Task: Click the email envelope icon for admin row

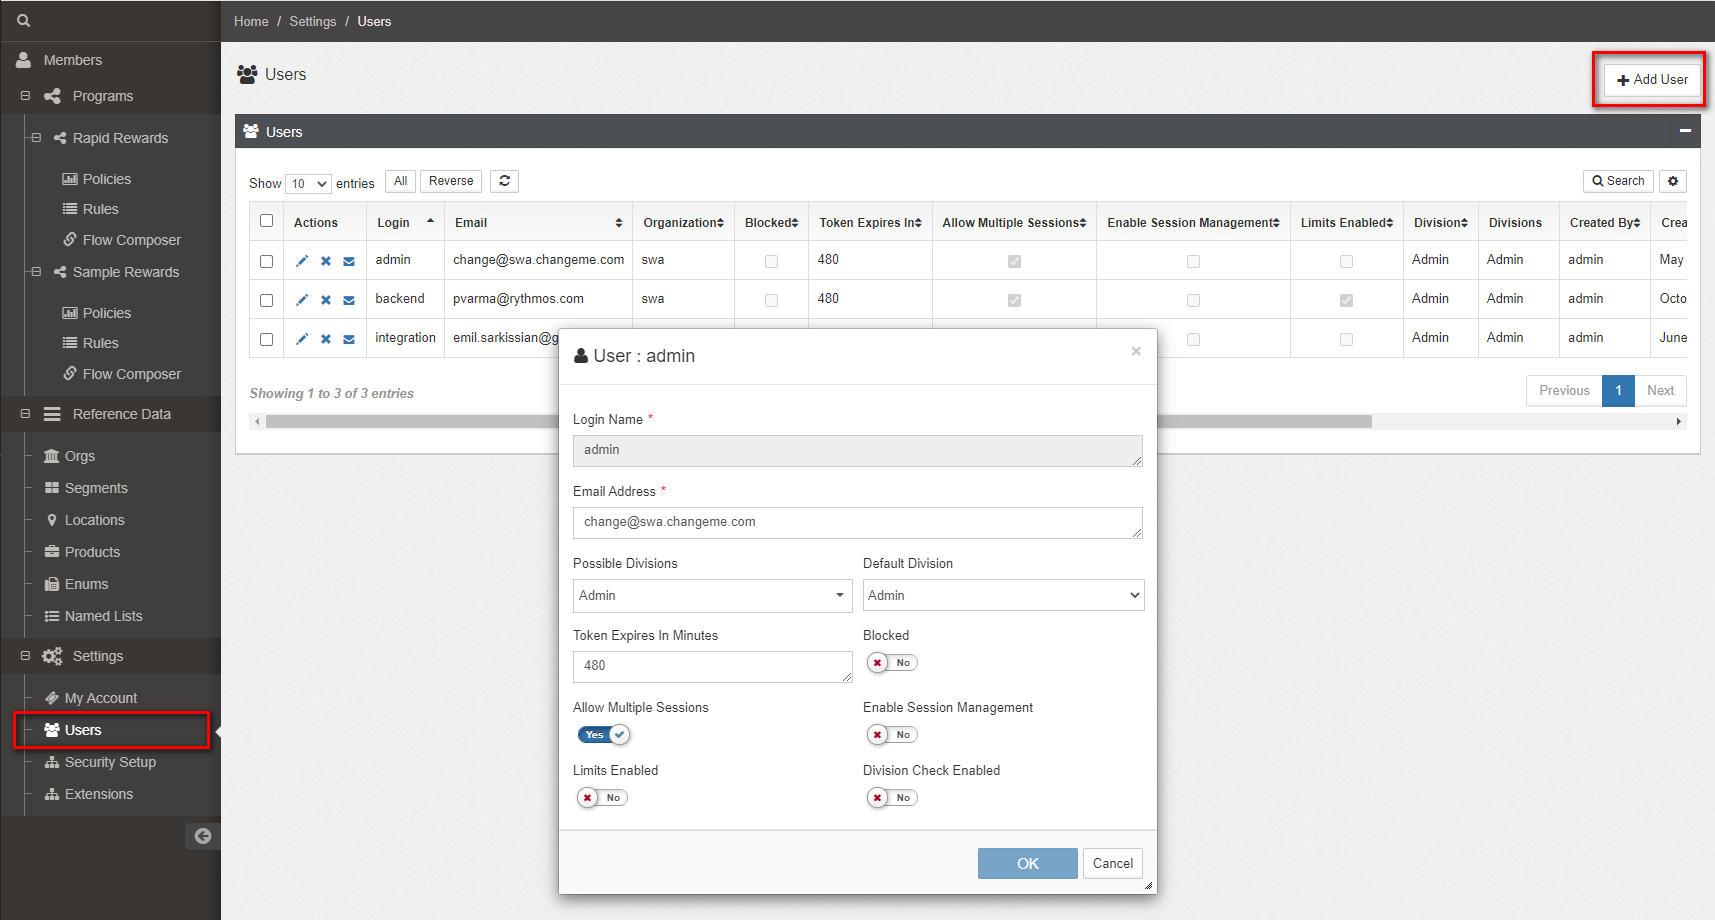Action: tap(349, 261)
